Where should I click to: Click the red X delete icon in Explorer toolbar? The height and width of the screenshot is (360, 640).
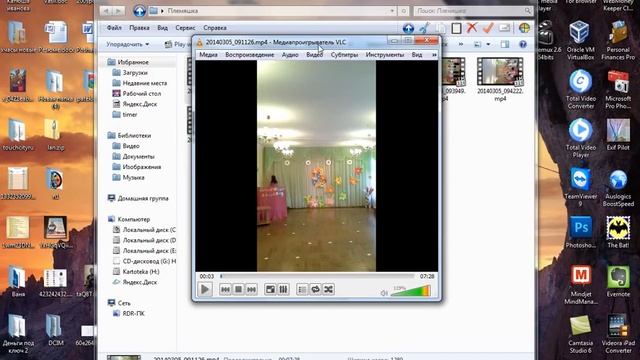tap(472, 28)
